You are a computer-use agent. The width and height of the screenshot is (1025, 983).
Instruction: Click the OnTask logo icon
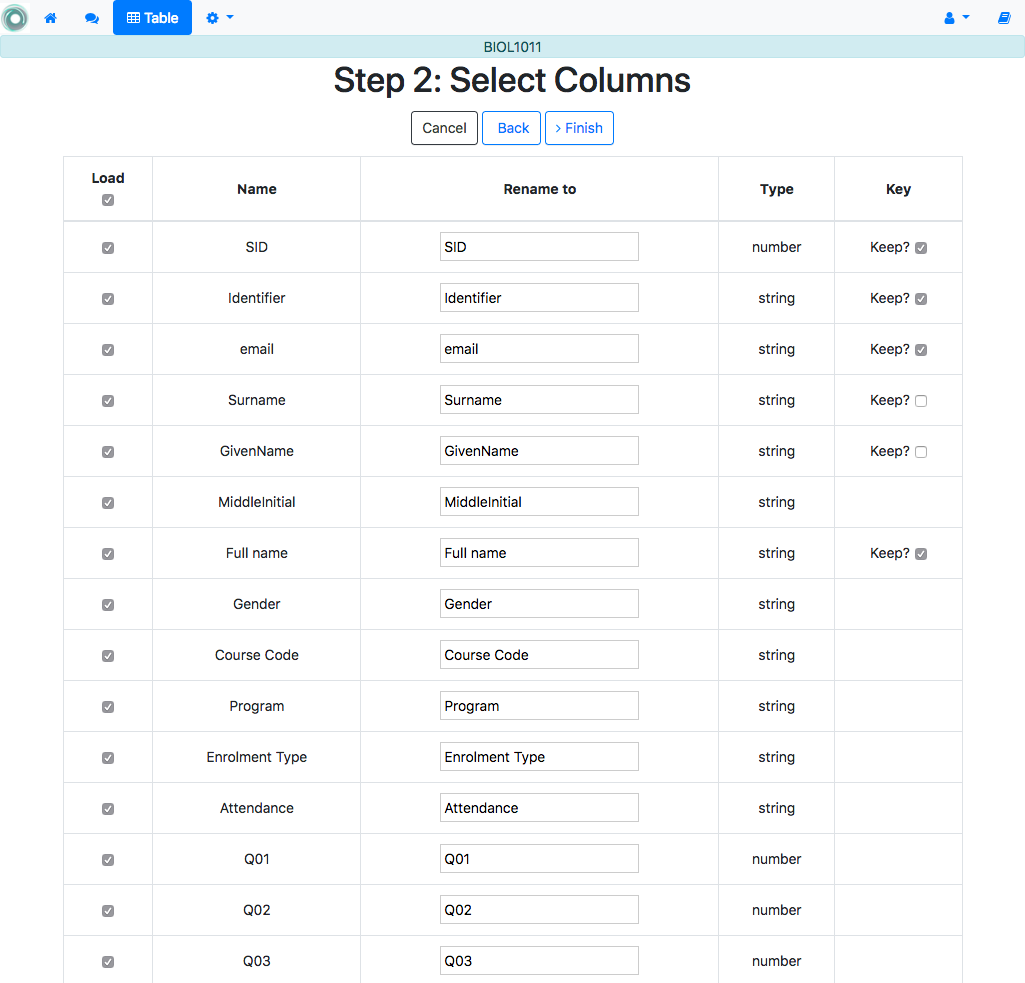pyautogui.click(x=15, y=18)
